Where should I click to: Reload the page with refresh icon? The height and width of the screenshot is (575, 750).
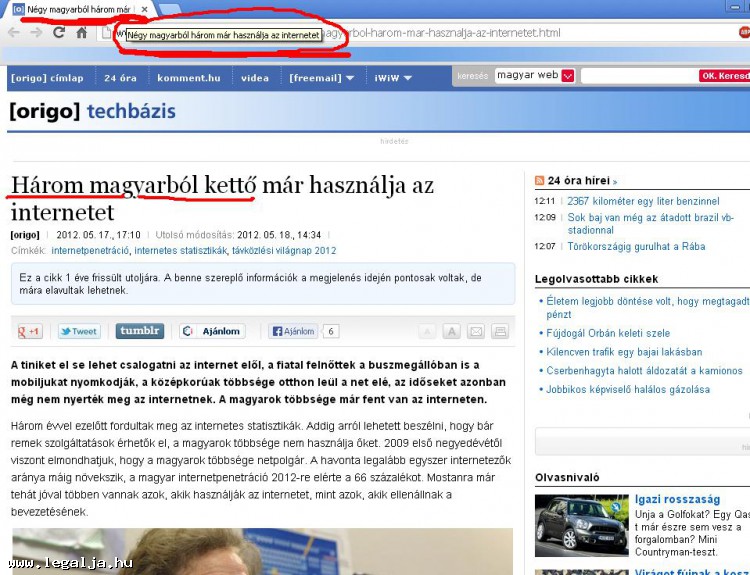tap(58, 33)
